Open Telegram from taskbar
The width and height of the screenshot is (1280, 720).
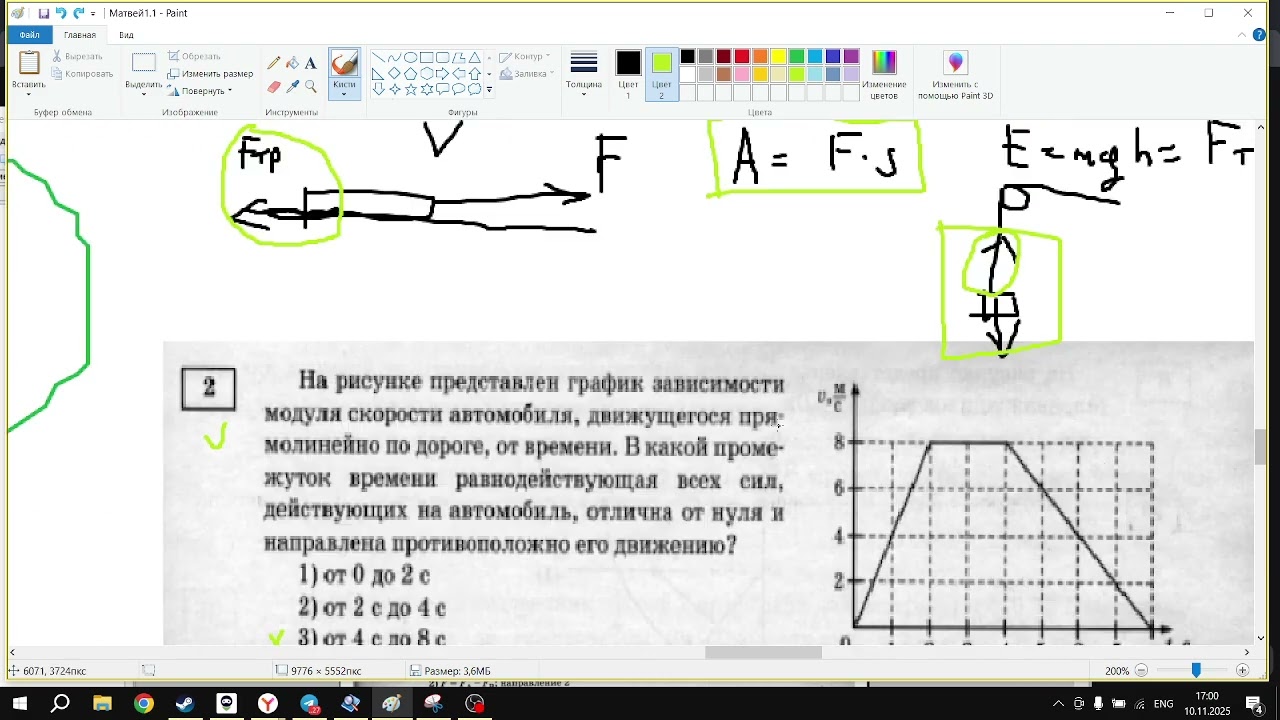coord(310,704)
